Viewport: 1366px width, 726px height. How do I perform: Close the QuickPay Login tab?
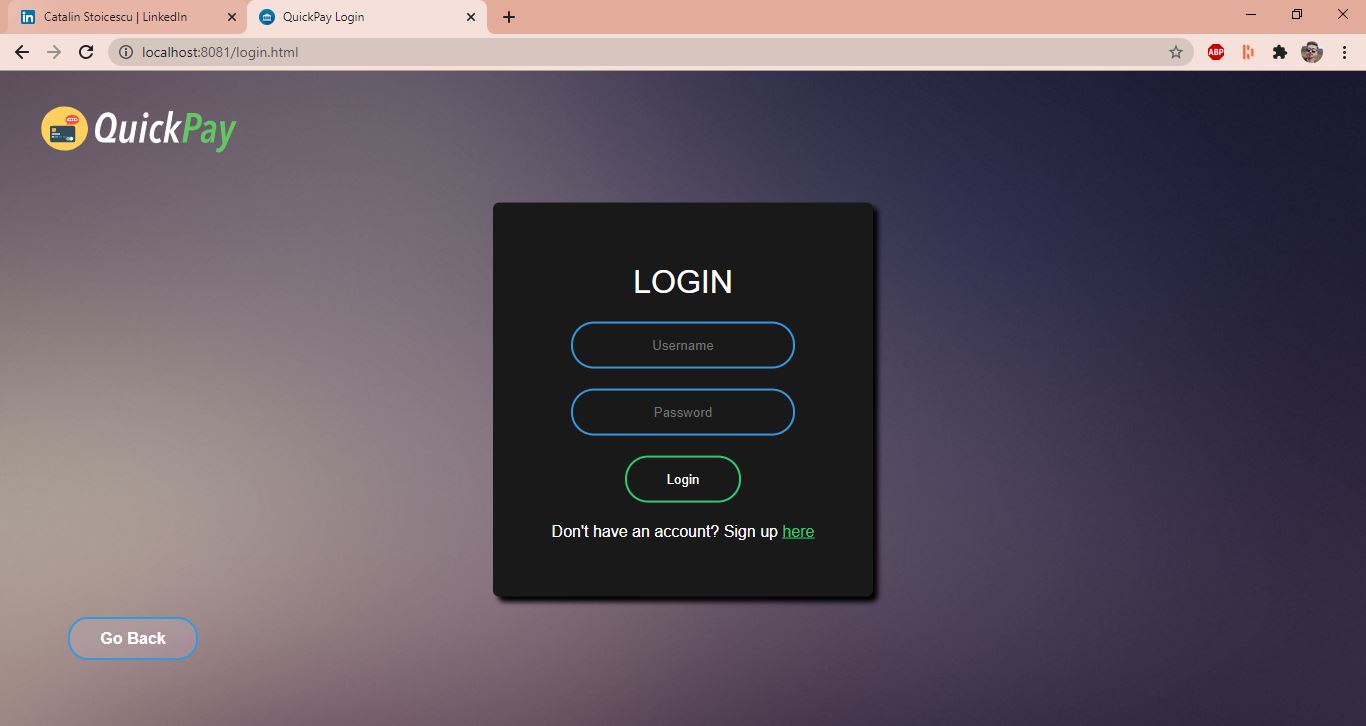pos(470,17)
